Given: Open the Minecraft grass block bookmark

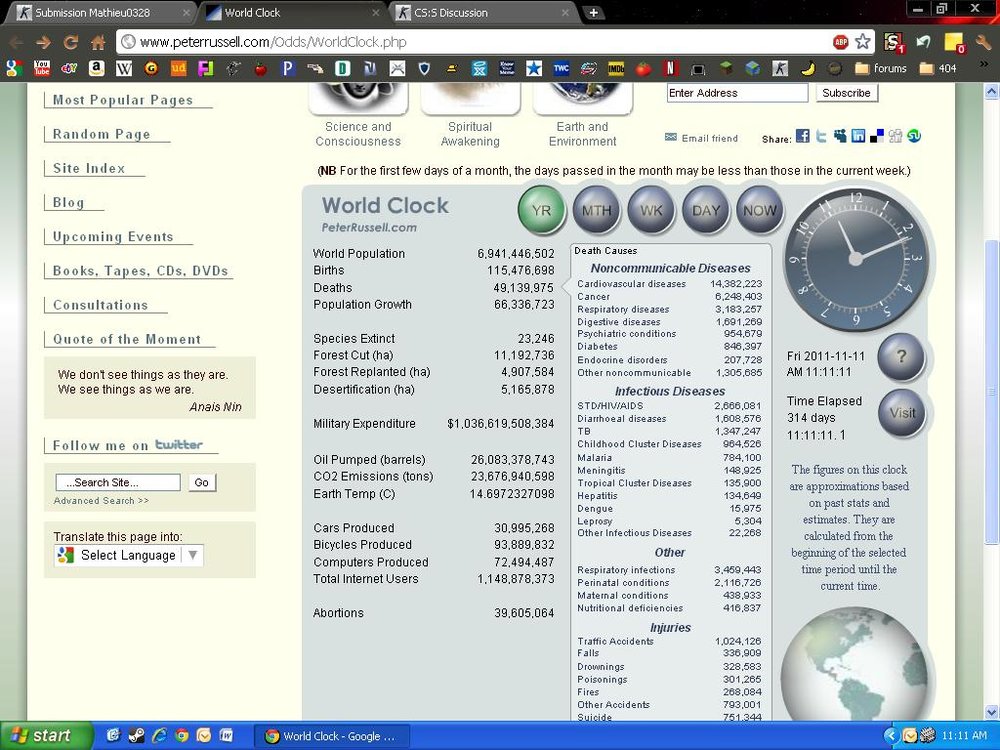Looking at the screenshot, I should pyautogui.click(x=725, y=68).
